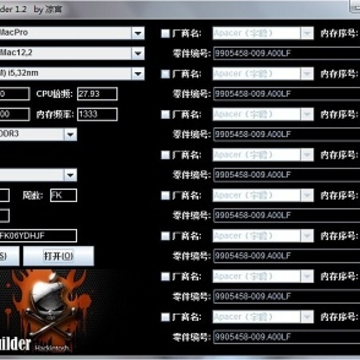
Task: Click the (S) button left of 打开(O)
Action: click(x=9, y=256)
